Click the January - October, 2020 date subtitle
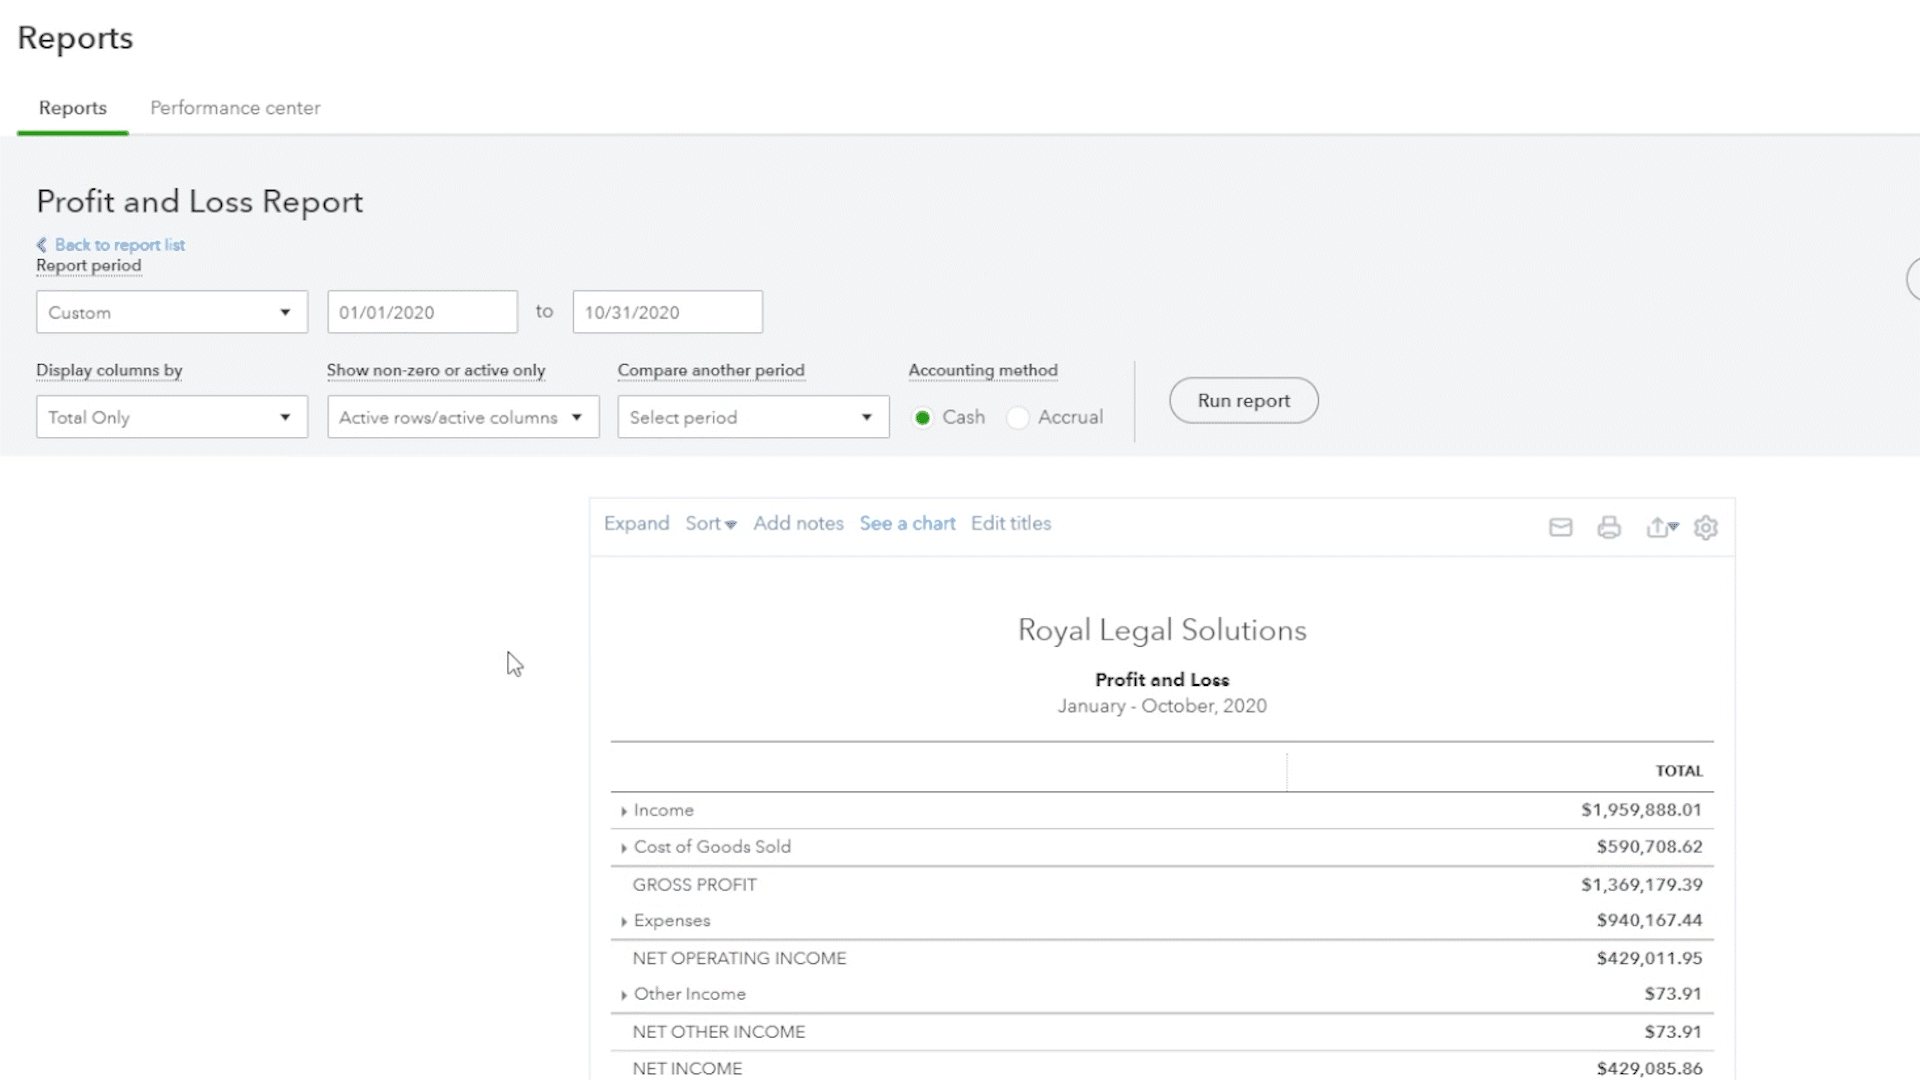The height and width of the screenshot is (1080, 1920). (1162, 706)
